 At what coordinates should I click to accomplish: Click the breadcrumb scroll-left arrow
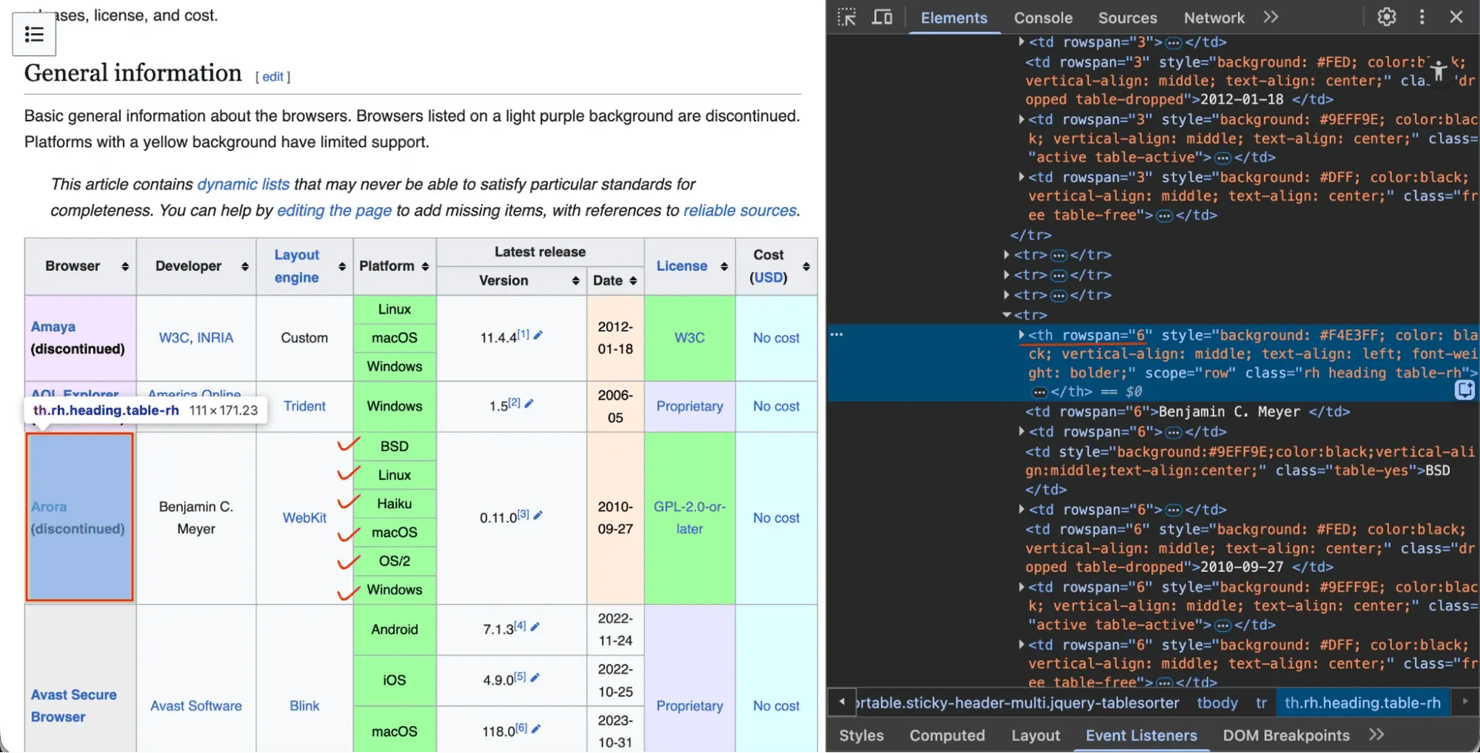[842, 702]
